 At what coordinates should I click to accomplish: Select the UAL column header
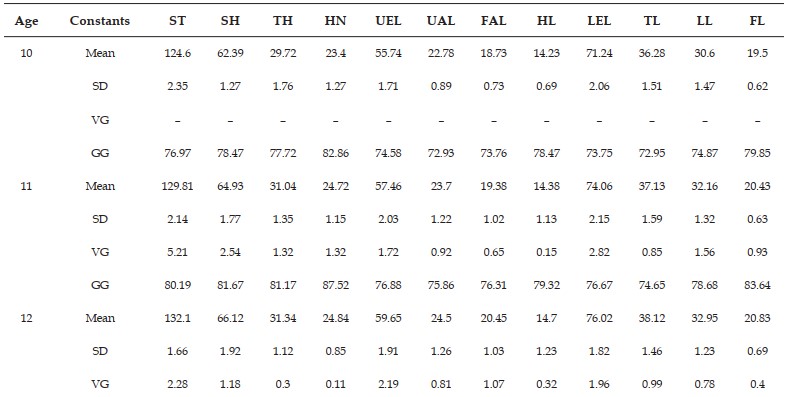click(x=440, y=21)
